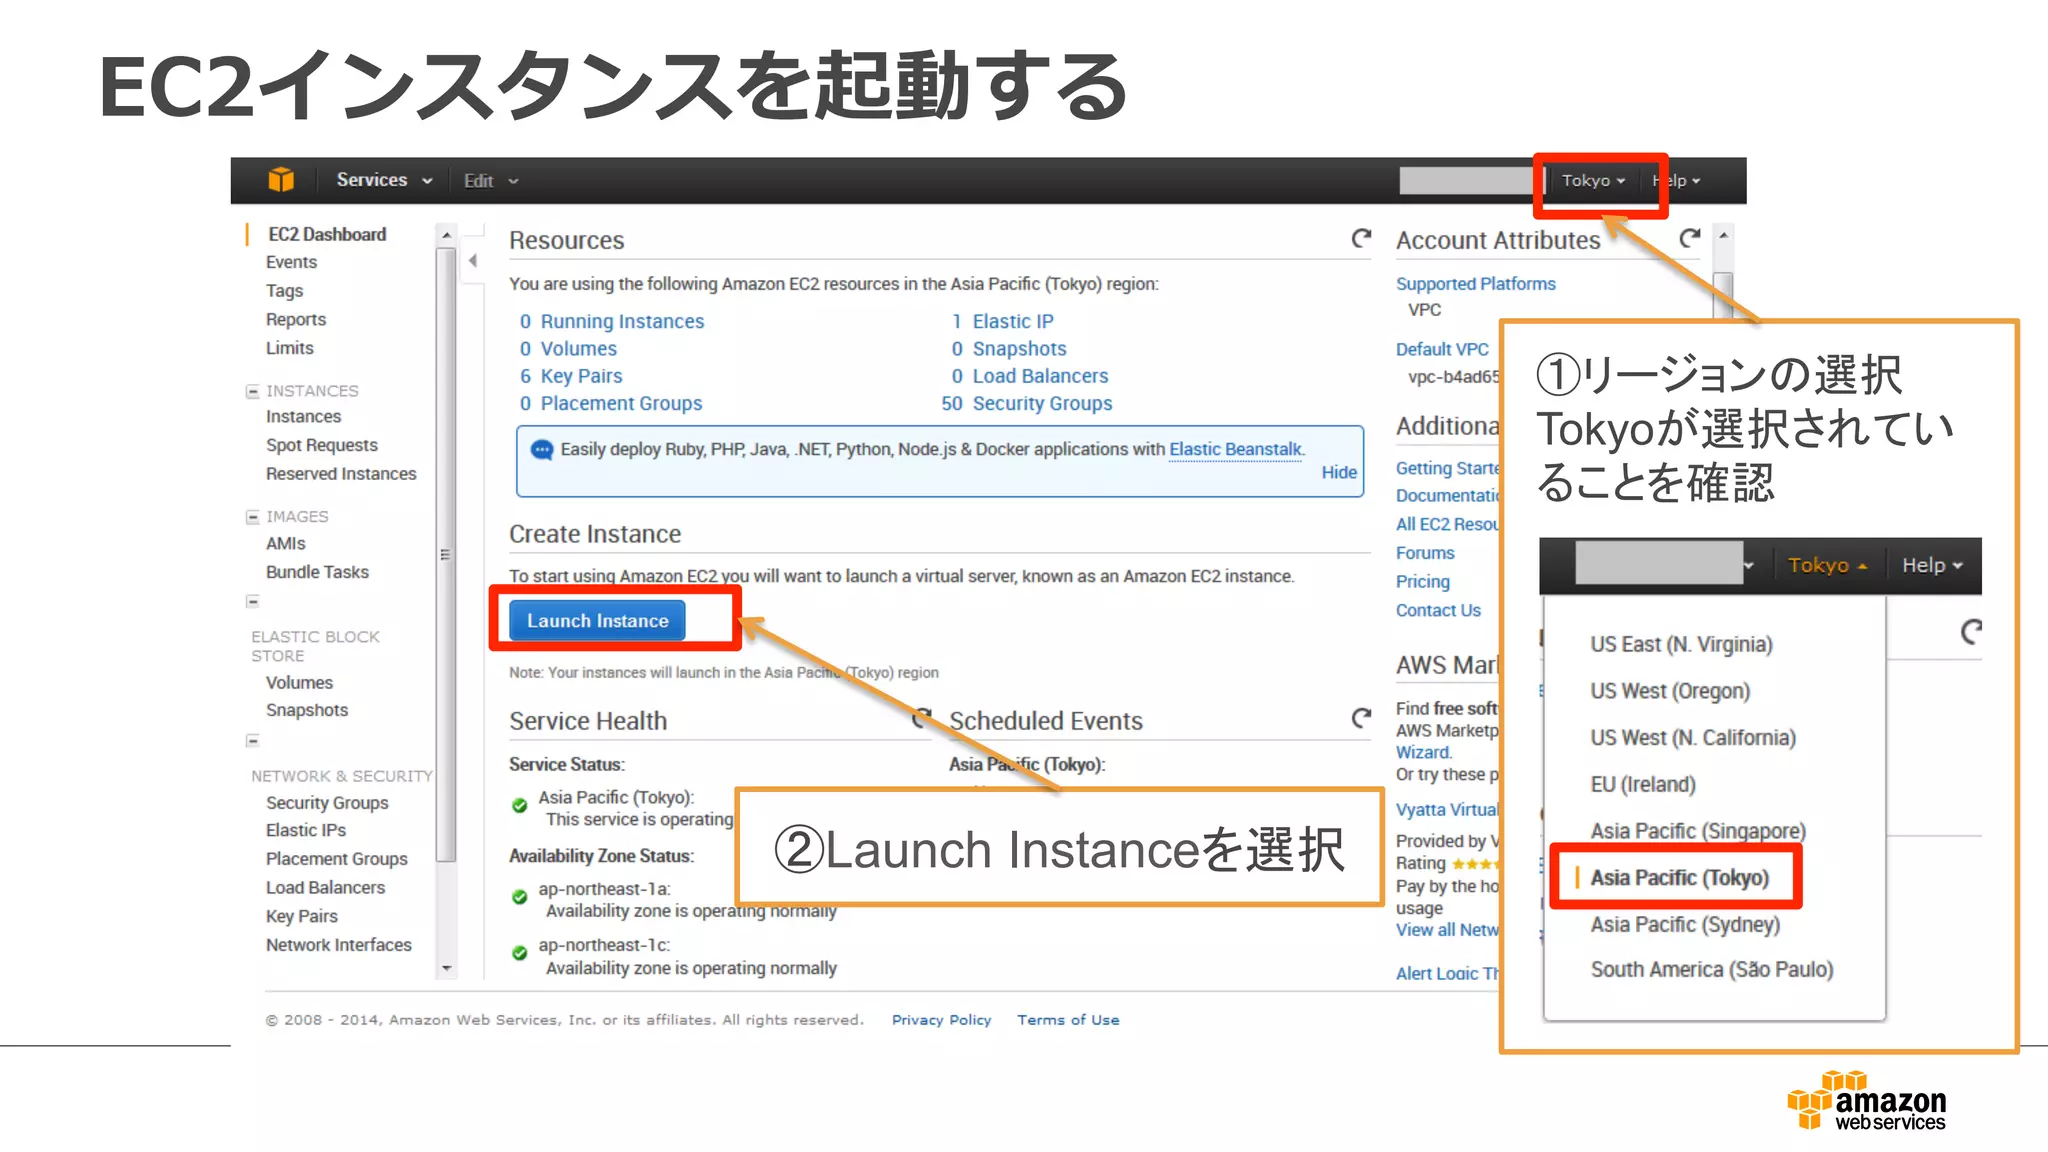Open the Edit dropdown in top bar
2048x1152 pixels.
pos(490,181)
